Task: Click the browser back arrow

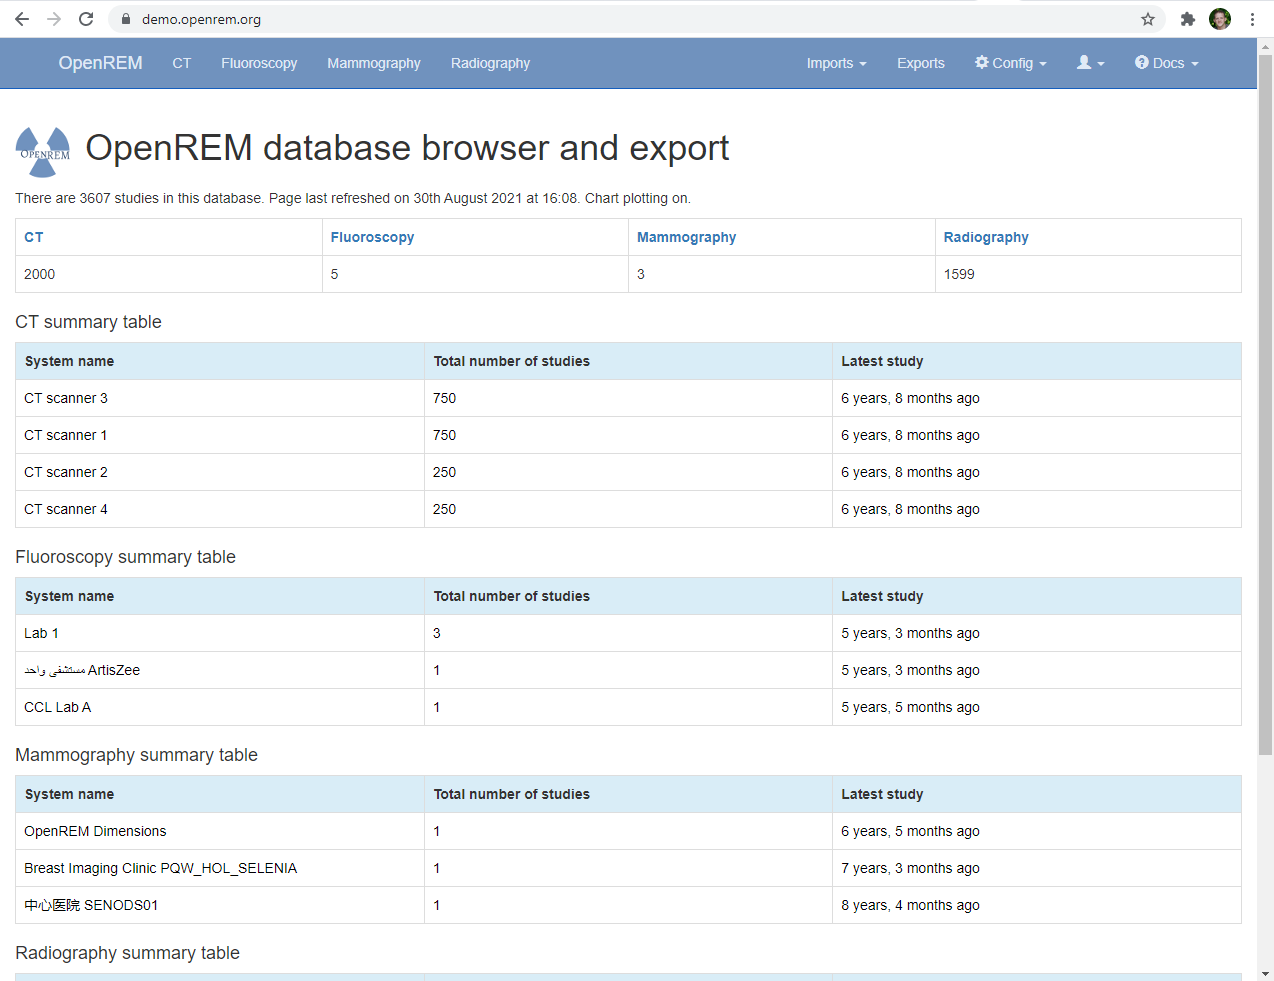Action: pyautogui.click(x=22, y=19)
